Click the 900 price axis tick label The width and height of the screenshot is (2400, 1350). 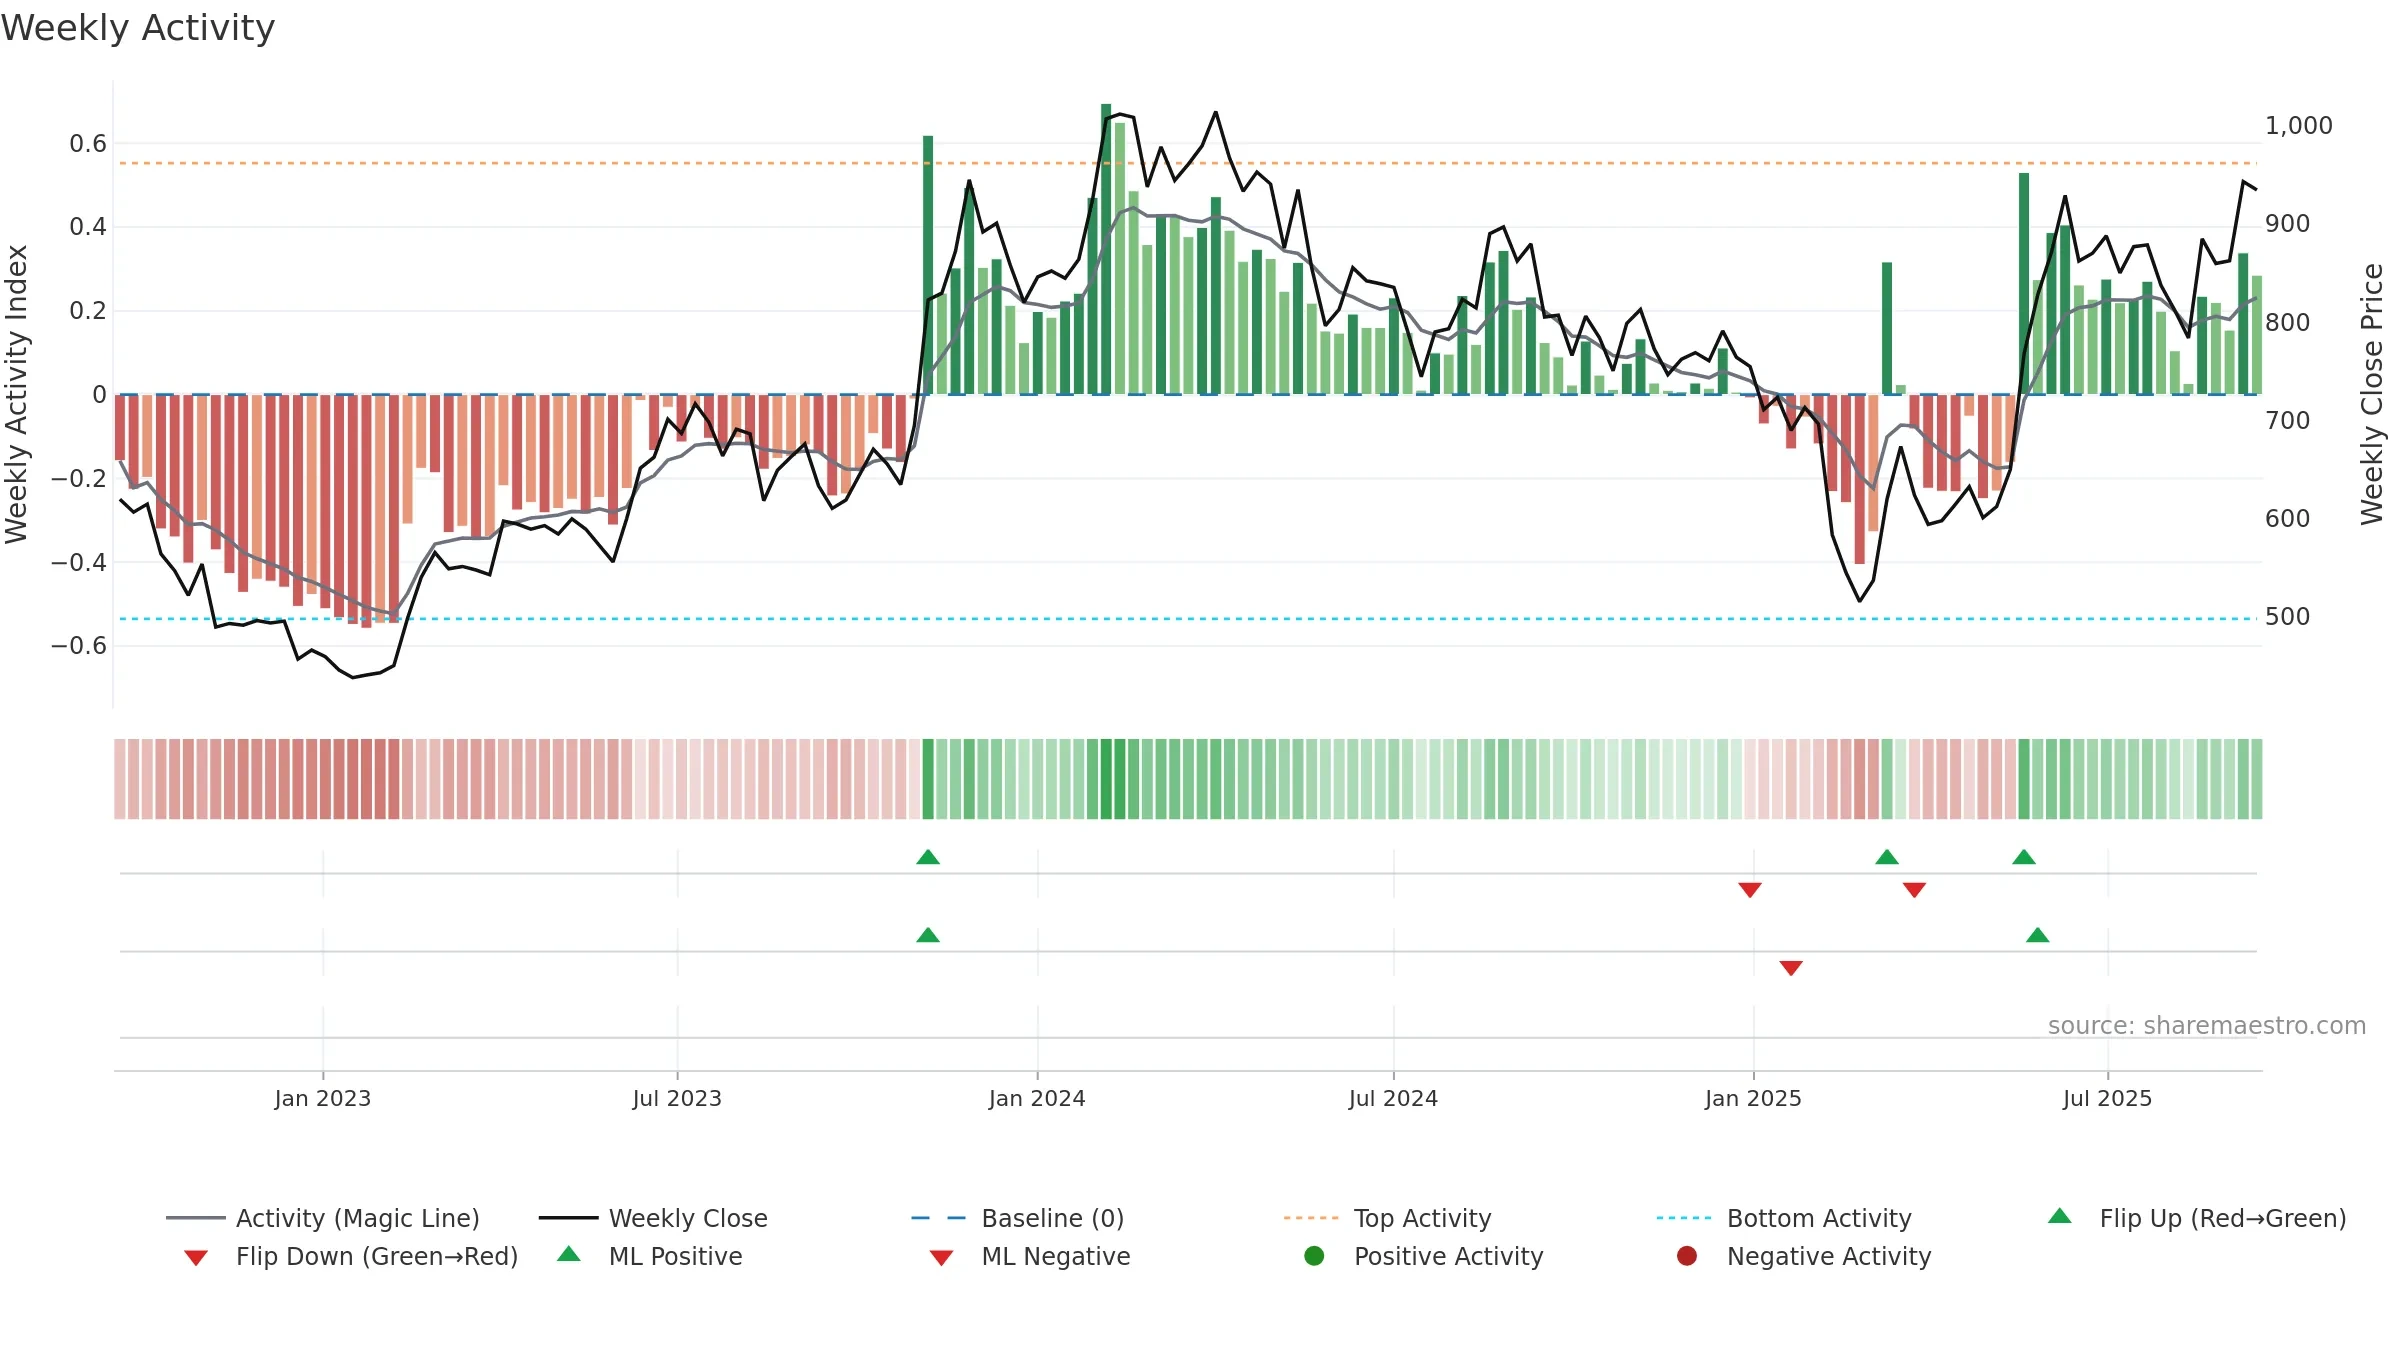(x=2288, y=224)
